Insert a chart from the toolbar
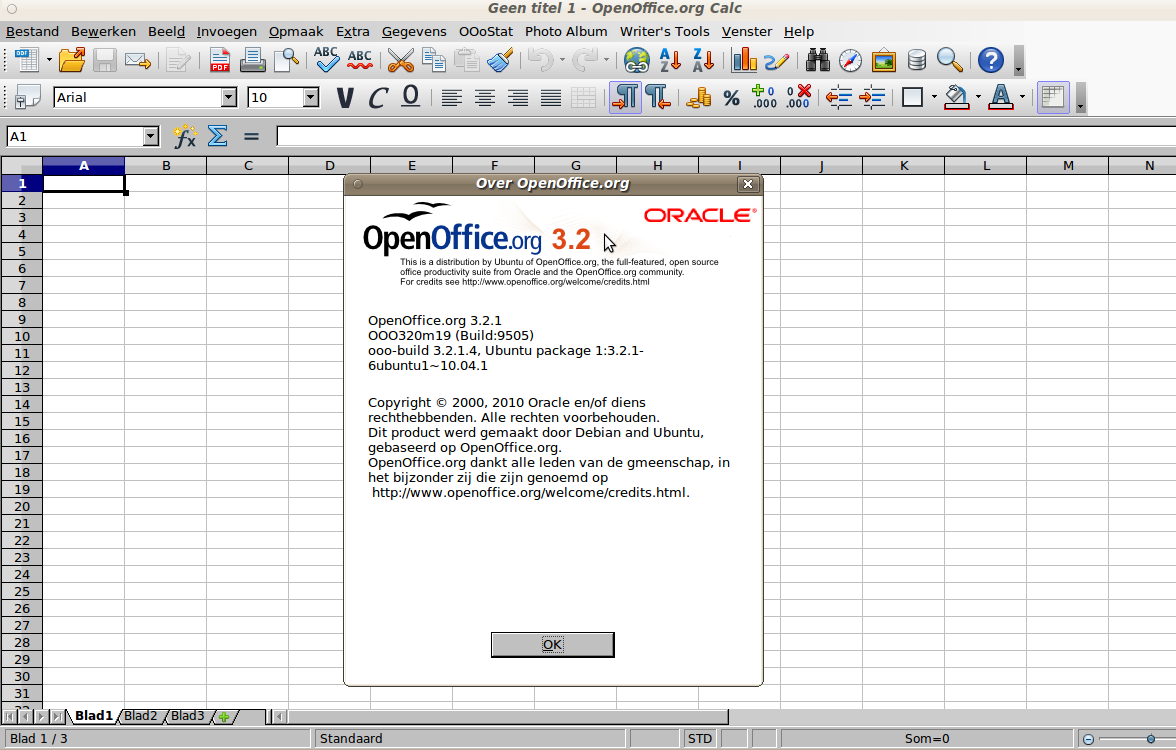The width and height of the screenshot is (1176, 750). (x=744, y=61)
